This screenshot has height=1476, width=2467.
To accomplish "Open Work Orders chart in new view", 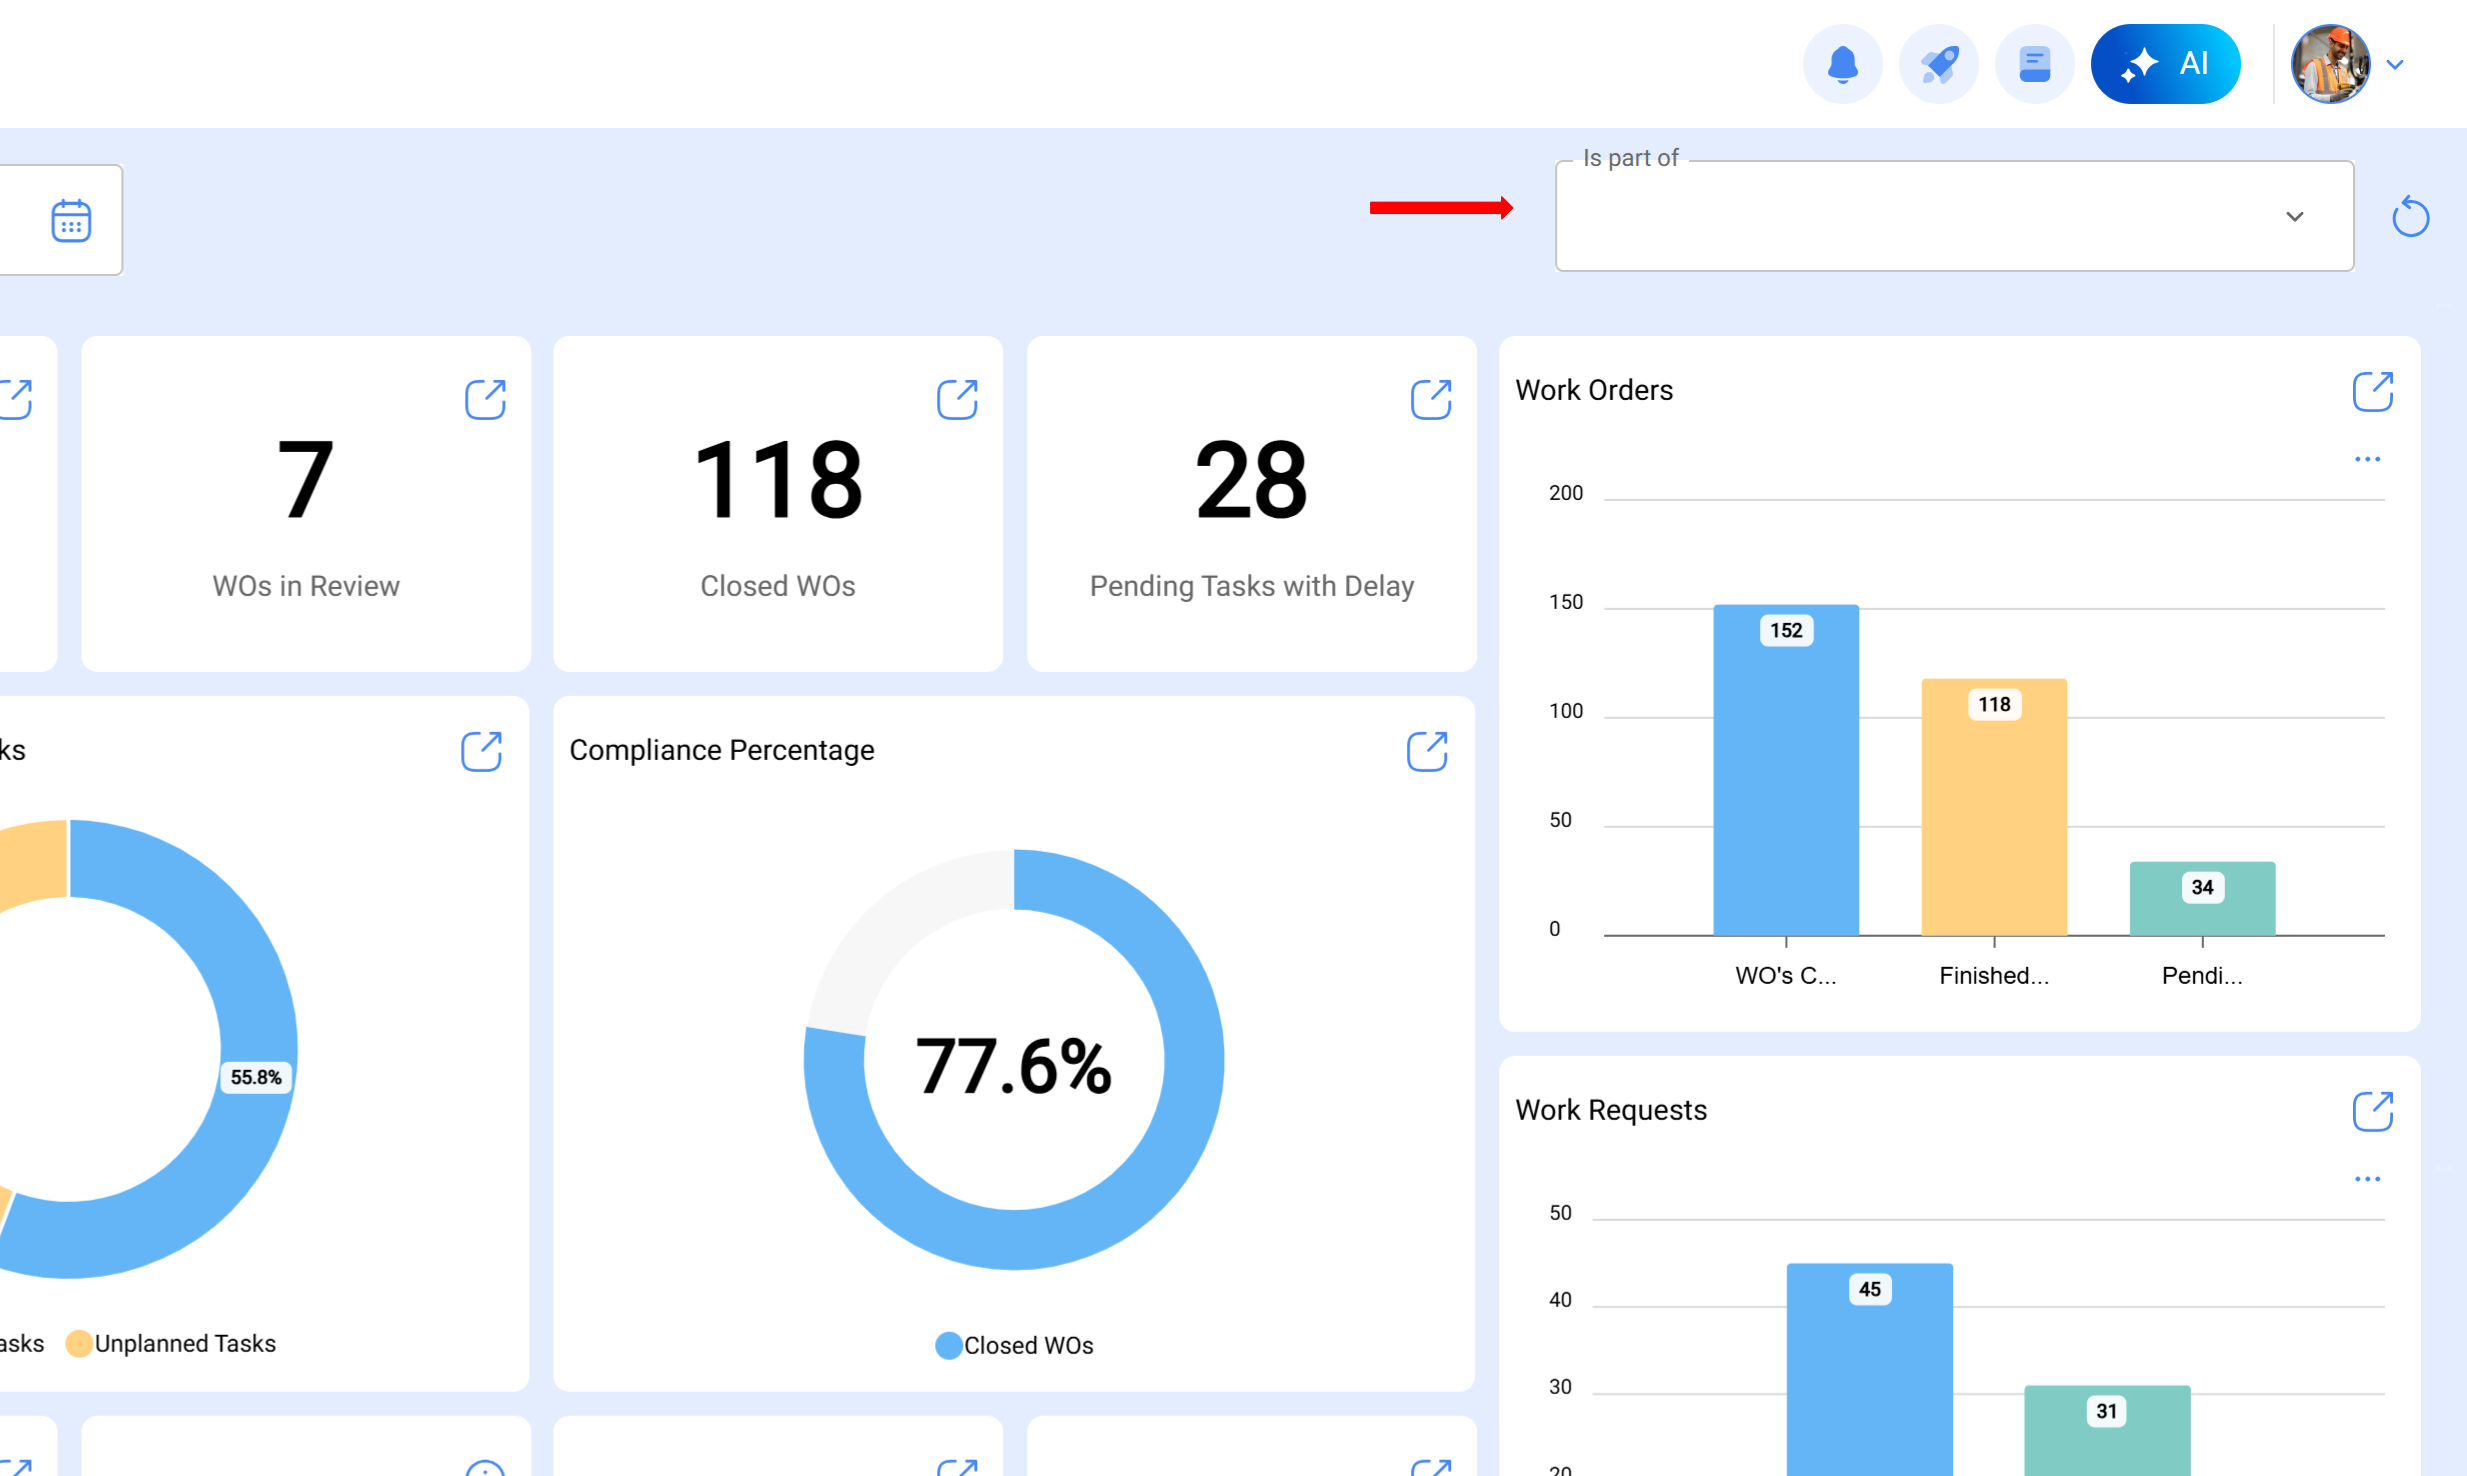I will point(2372,391).
